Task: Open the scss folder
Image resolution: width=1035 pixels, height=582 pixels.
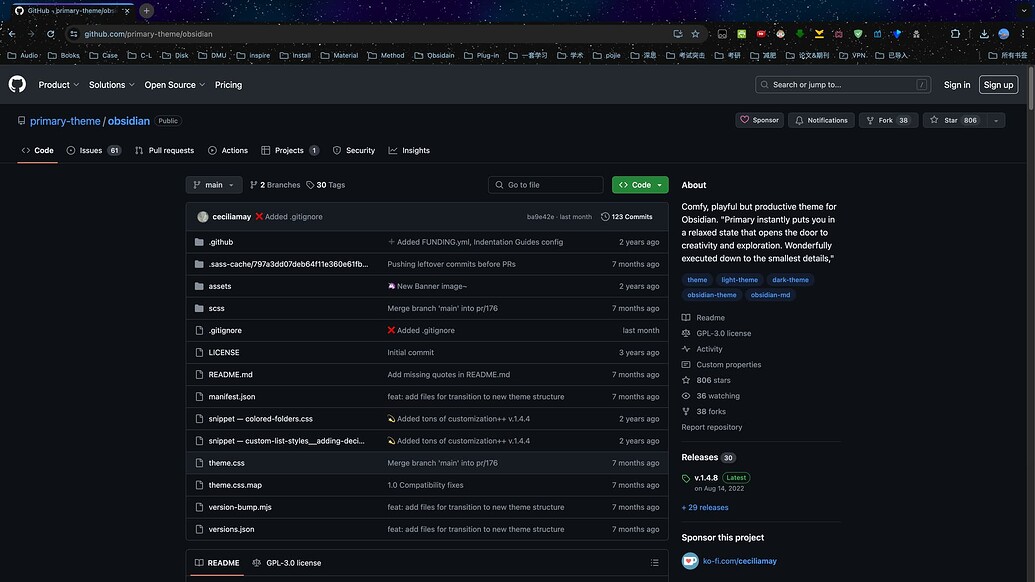Action: 216,308
